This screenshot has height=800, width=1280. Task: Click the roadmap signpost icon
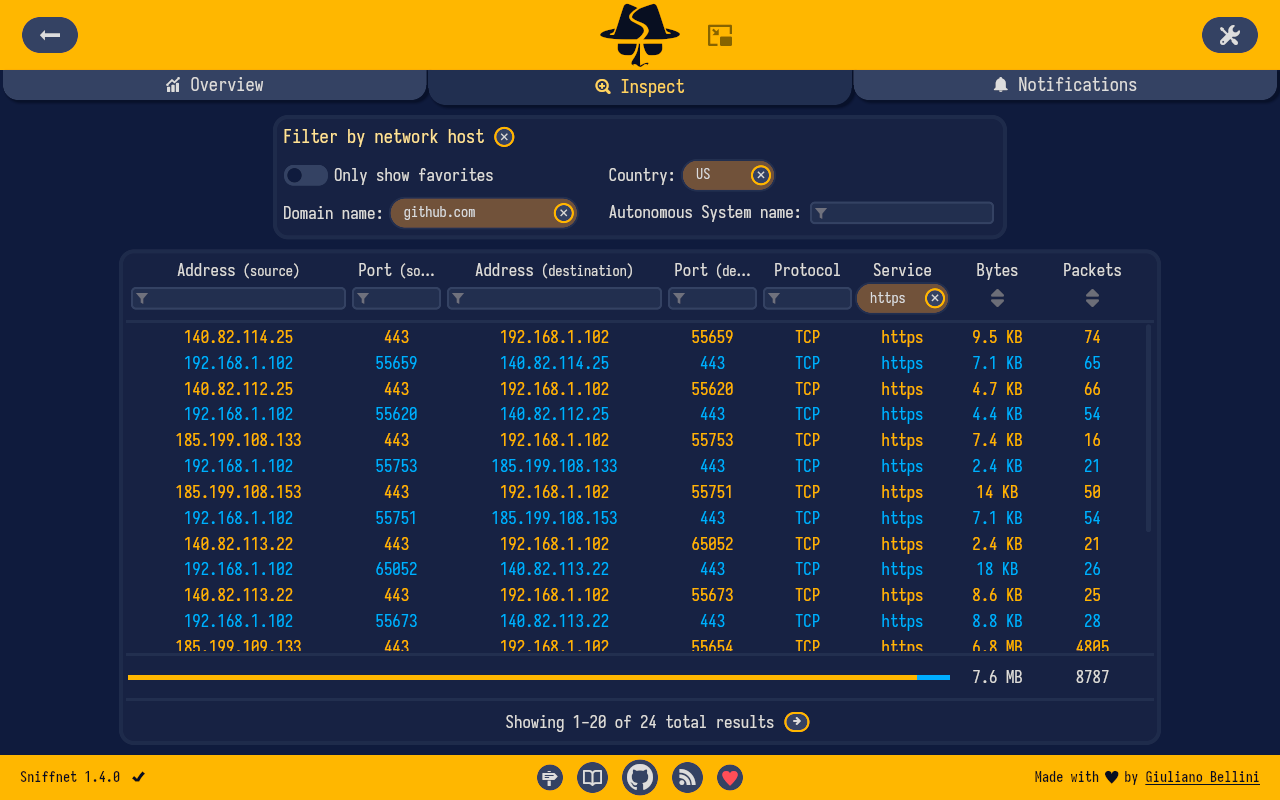pos(549,777)
